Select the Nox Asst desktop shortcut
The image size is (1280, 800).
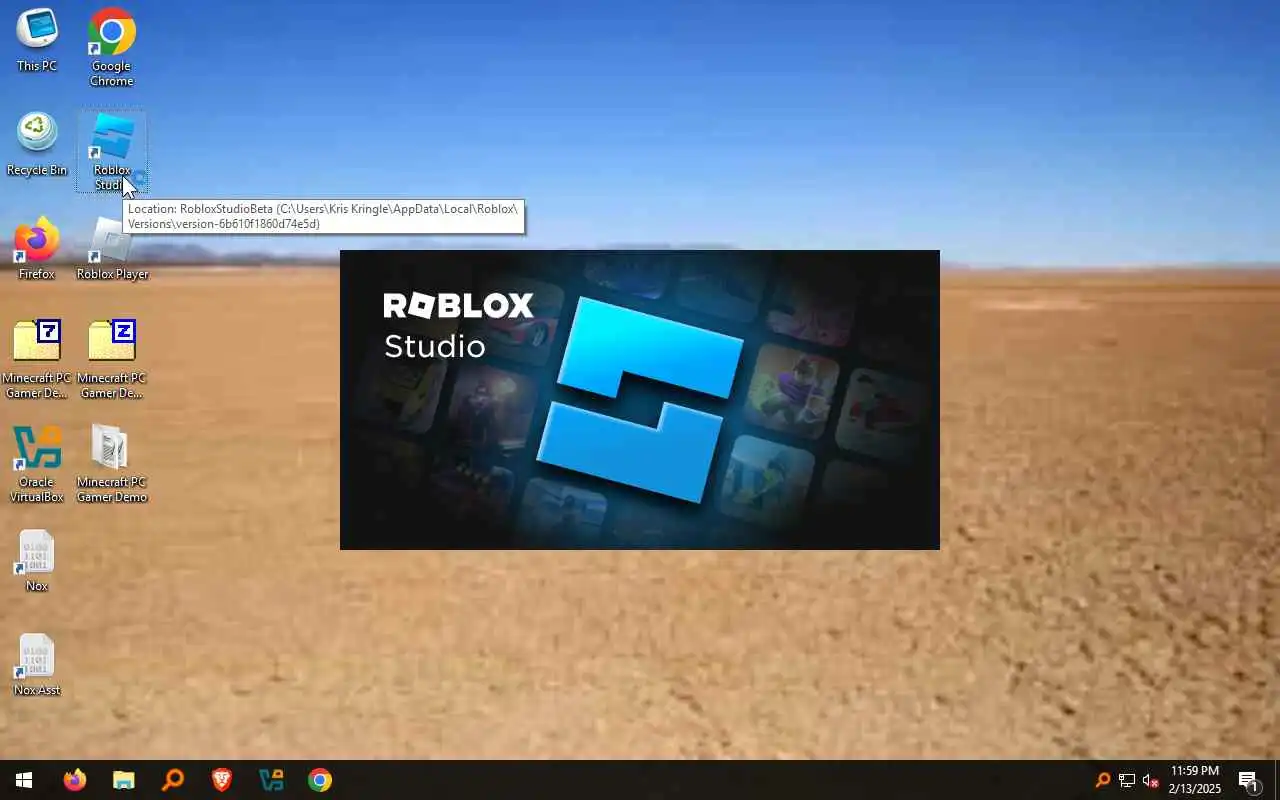pyautogui.click(x=37, y=665)
